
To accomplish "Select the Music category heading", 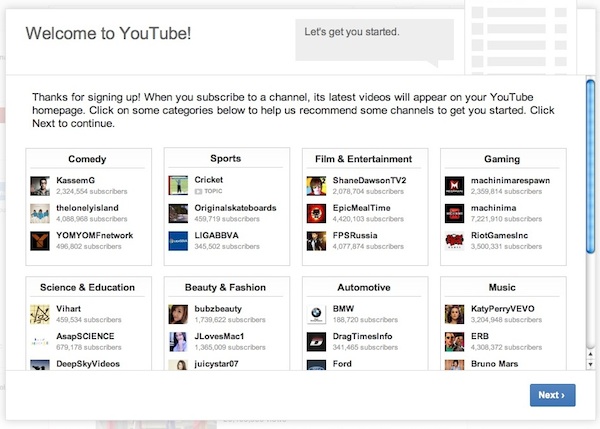I will pyautogui.click(x=502, y=287).
